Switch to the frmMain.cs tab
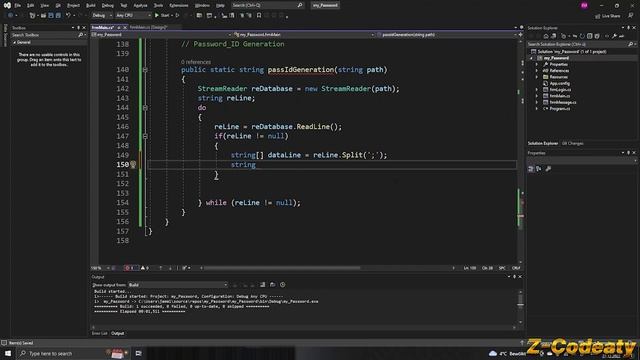Viewport: 640px width, 360px height. click(x=103, y=27)
